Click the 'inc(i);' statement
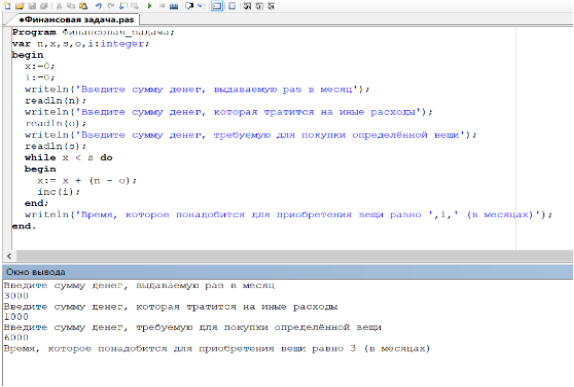Image resolution: width=574 pixels, height=387 pixels. 58,192
